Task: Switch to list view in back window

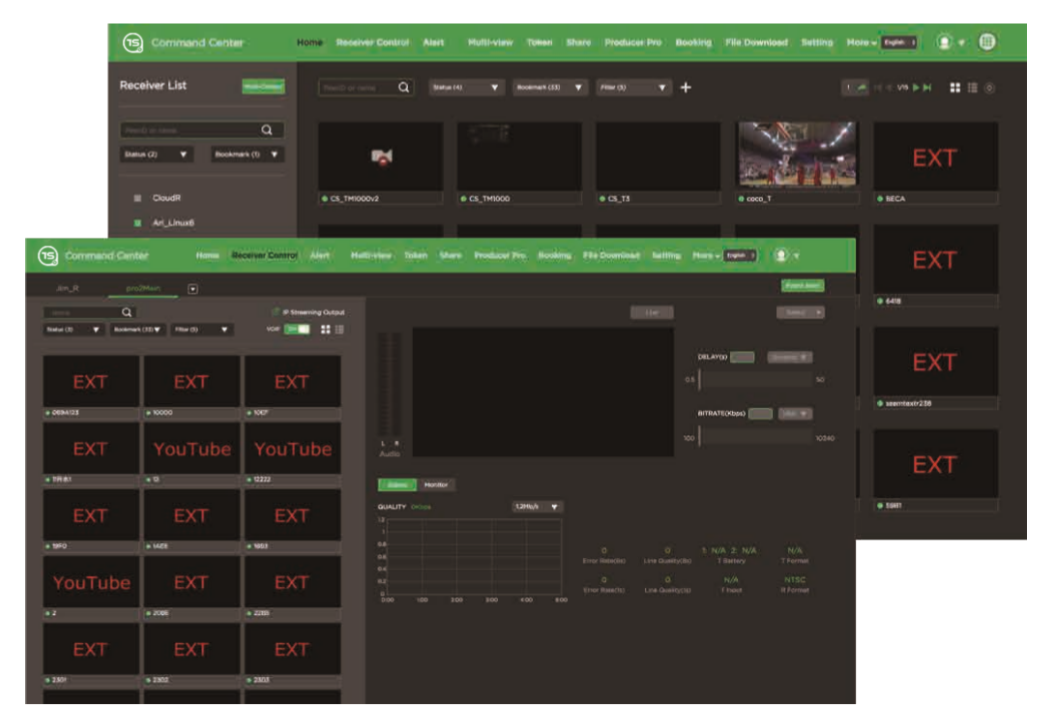Action: click(972, 88)
